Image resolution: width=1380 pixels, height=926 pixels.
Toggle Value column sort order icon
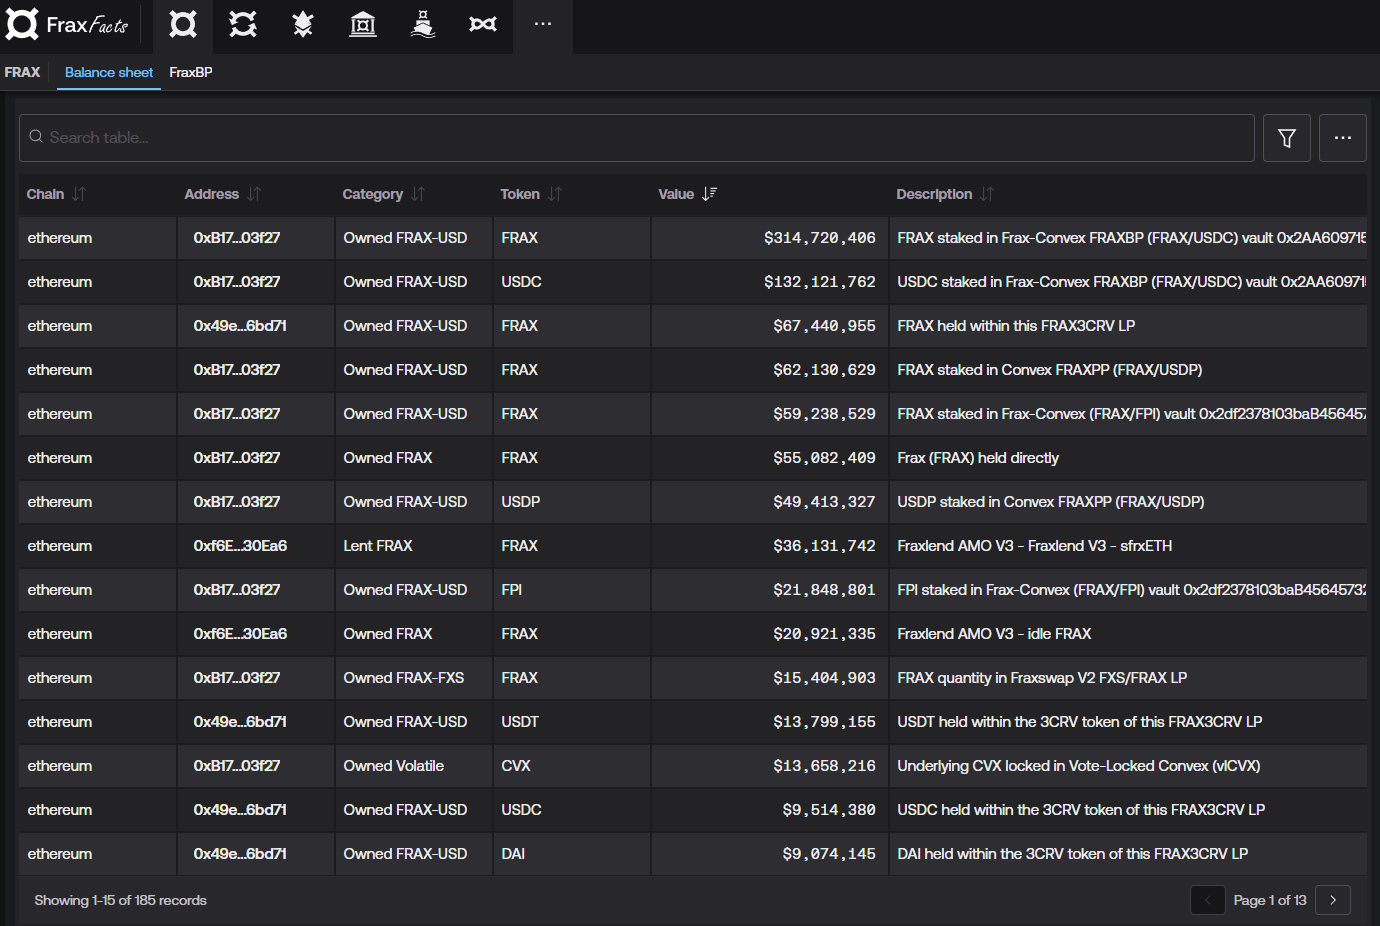(x=709, y=194)
